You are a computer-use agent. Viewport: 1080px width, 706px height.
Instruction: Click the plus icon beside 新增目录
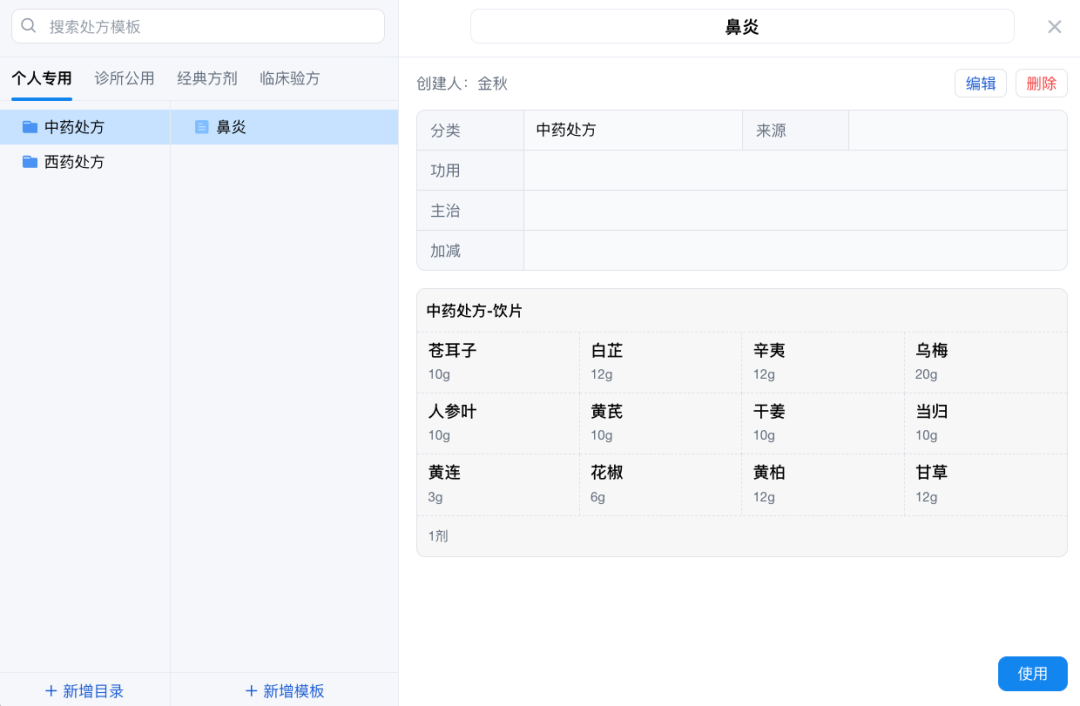pos(51,691)
